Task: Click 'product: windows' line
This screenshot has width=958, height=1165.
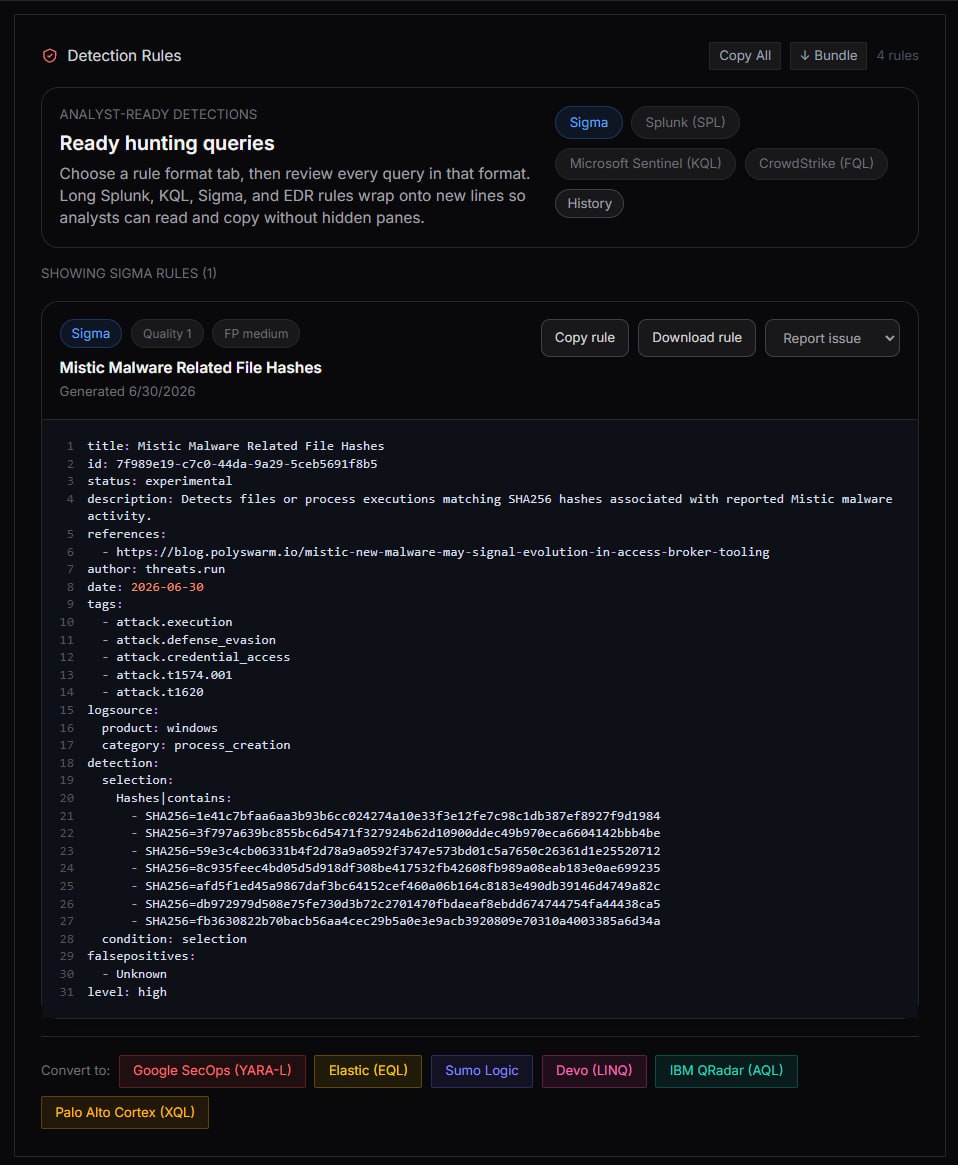Action: tap(160, 728)
